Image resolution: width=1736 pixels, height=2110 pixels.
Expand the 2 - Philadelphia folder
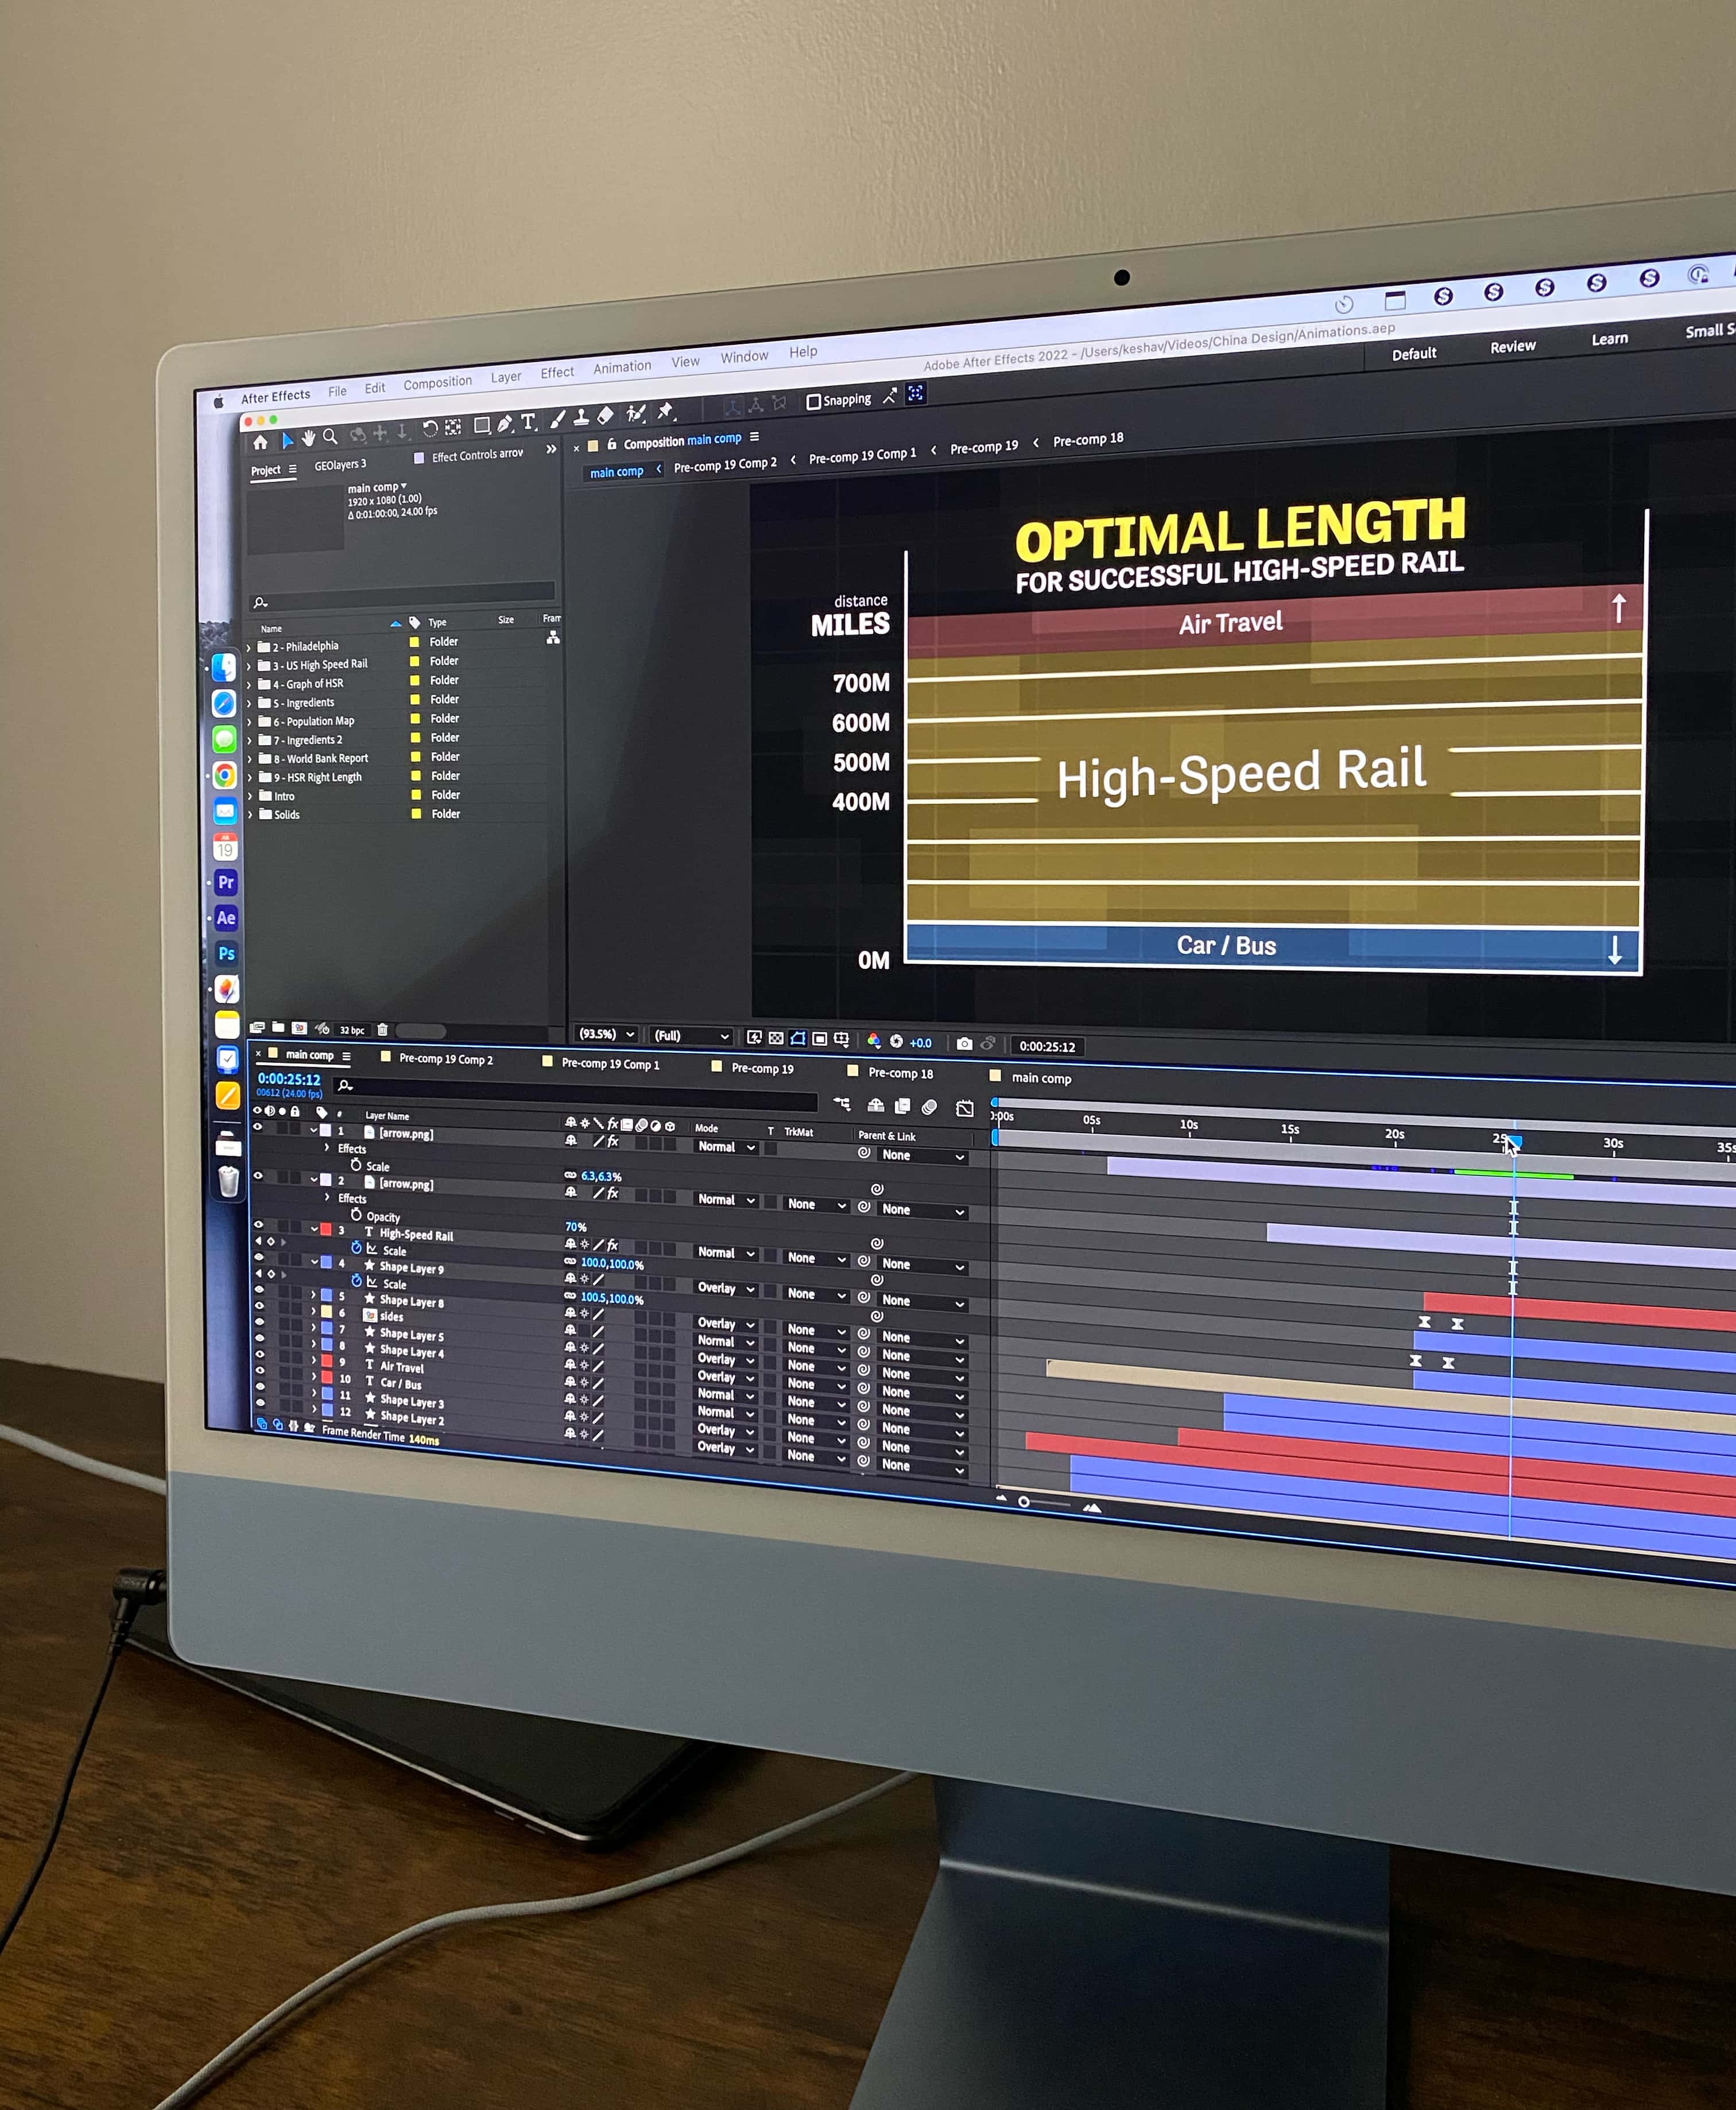[249, 648]
